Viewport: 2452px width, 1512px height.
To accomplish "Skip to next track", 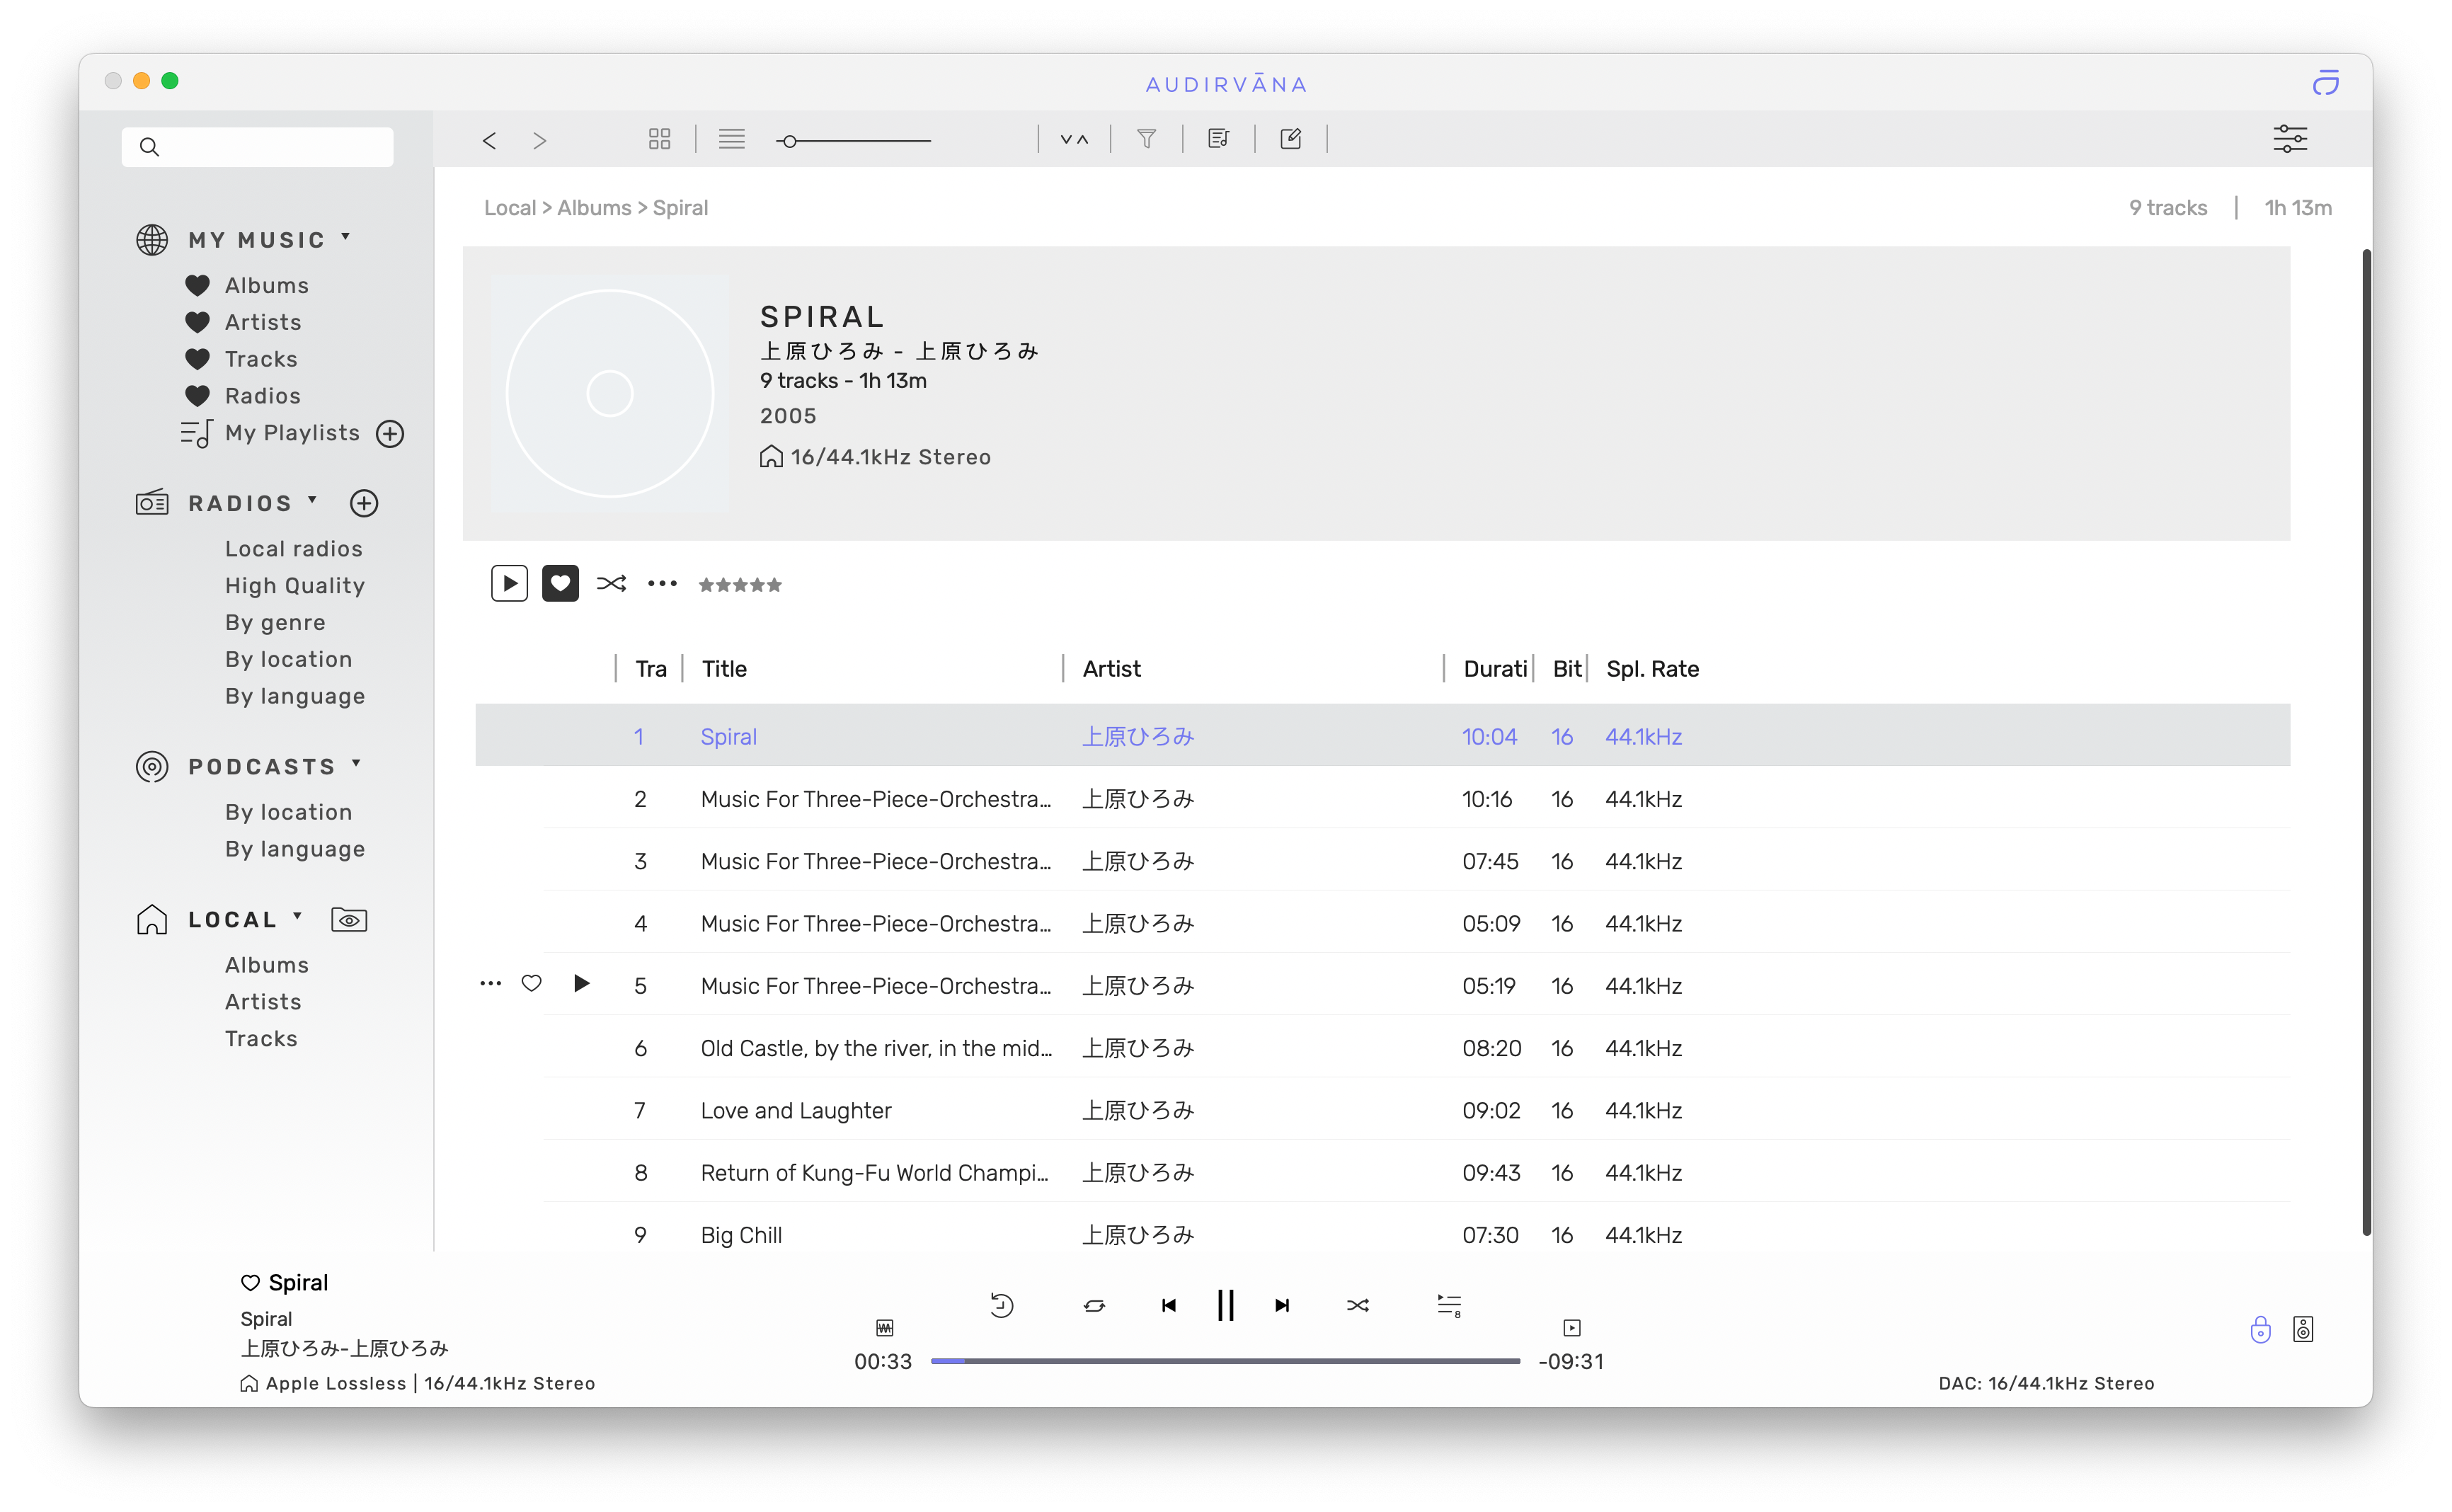I will pos(1282,1306).
